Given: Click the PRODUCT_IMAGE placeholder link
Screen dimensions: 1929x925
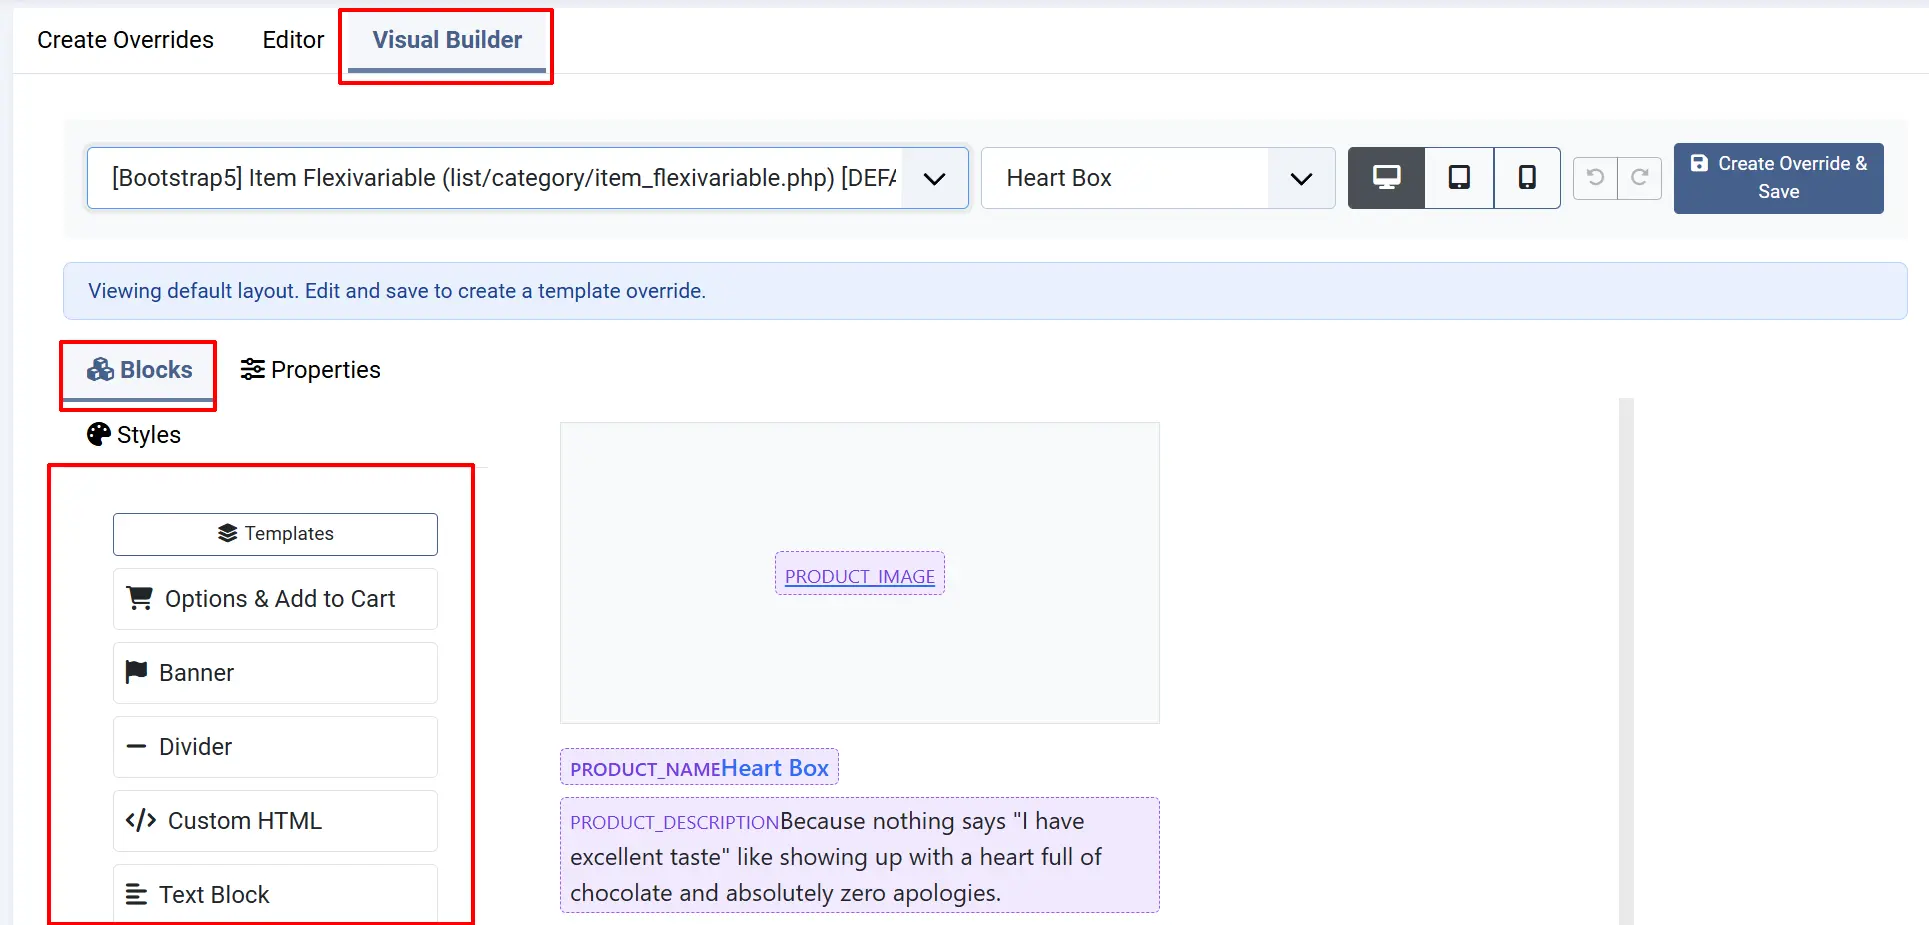Looking at the screenshot, I should pos(860,576).
